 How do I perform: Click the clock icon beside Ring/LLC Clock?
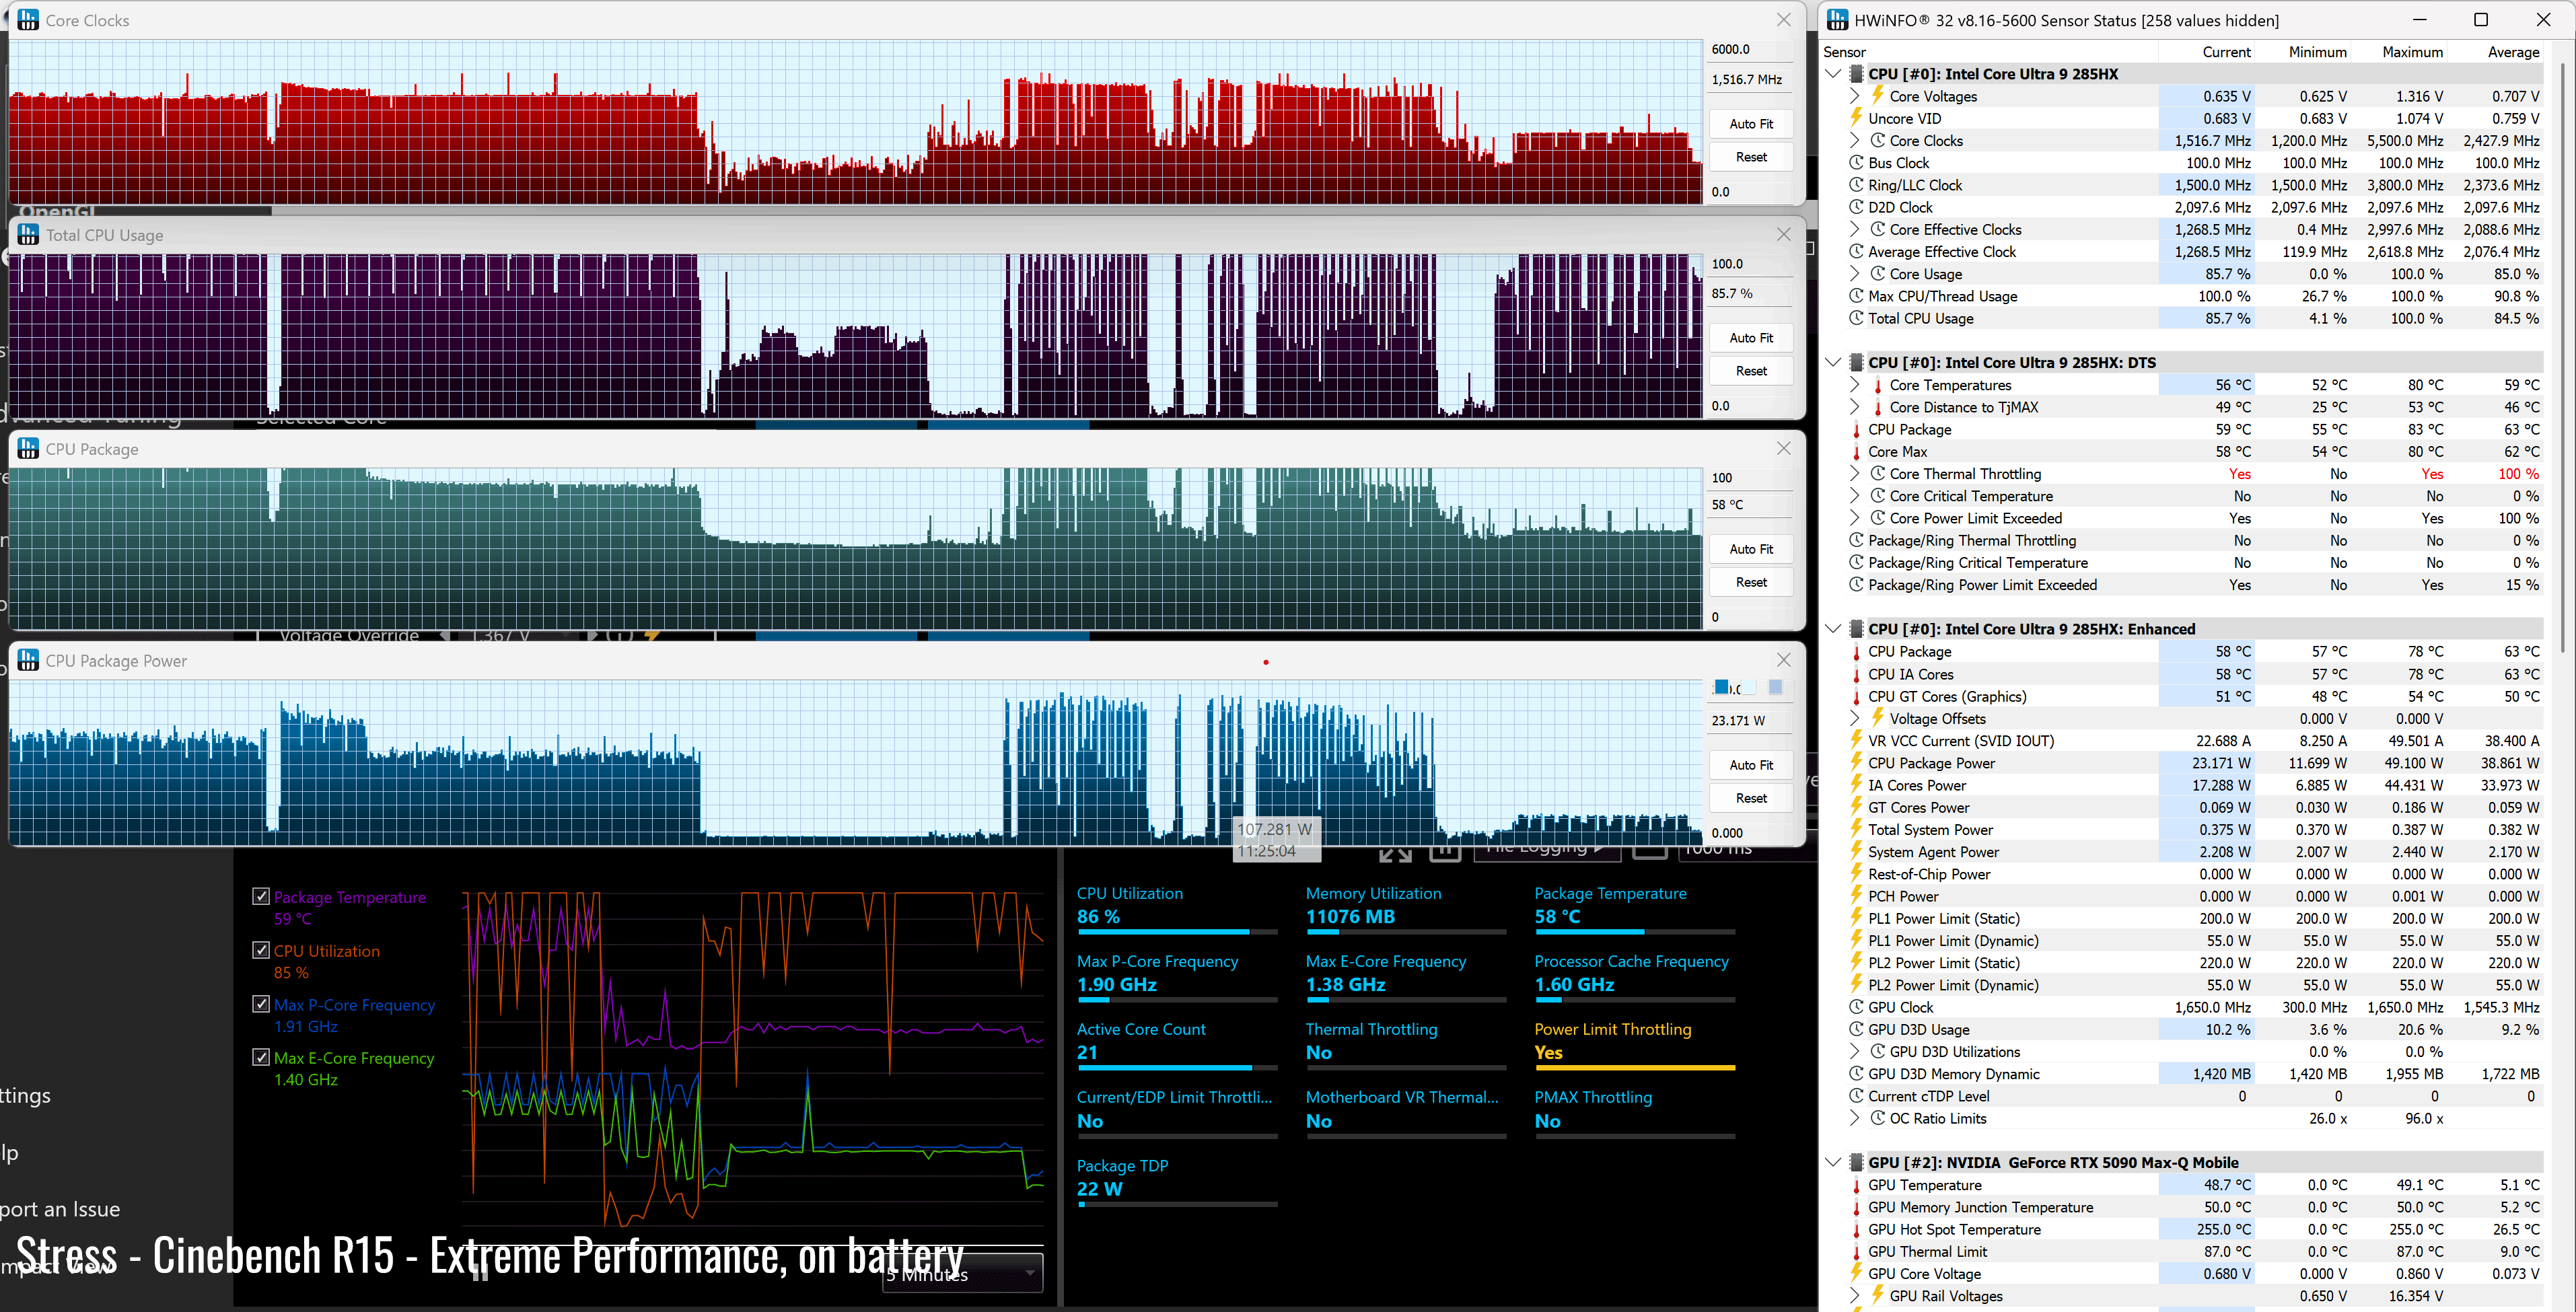pyautogui.click(x=1856, y=184)
